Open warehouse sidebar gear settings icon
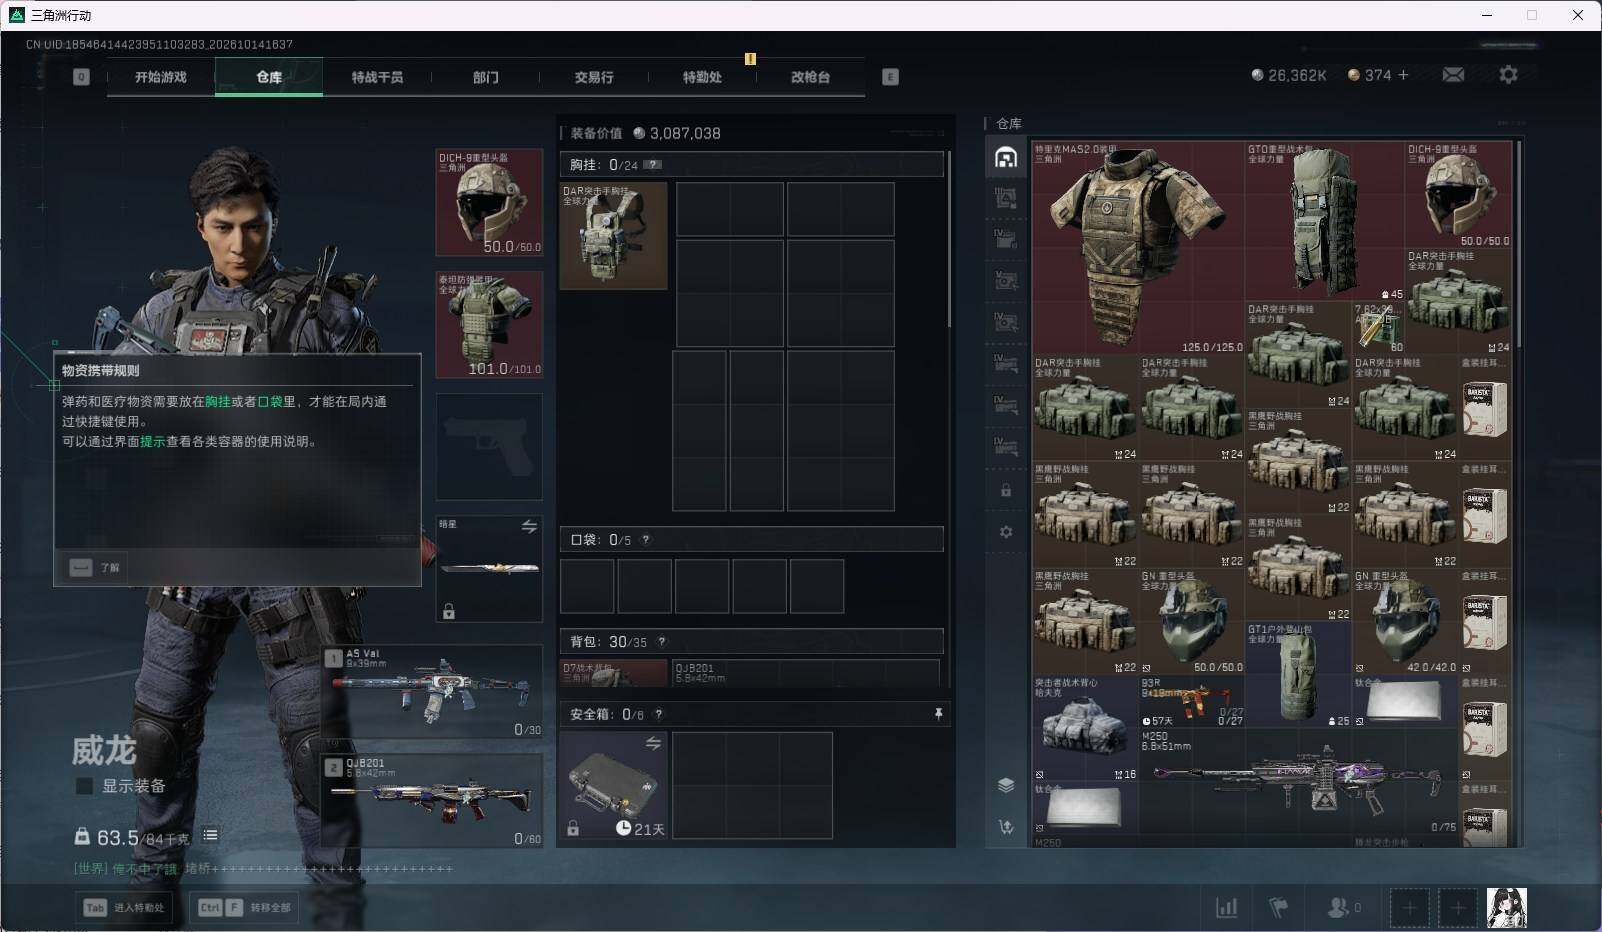Screen dimensions: 1602x932 [1006, 532]
